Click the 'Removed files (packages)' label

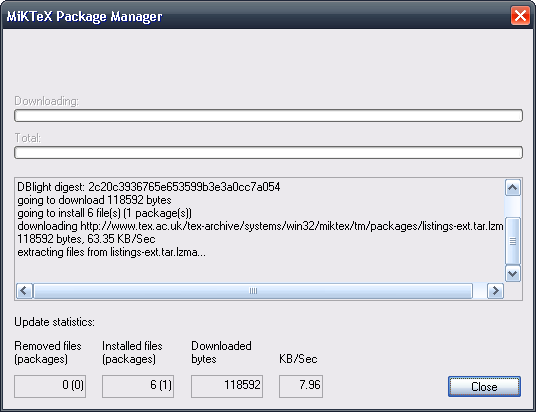click(48, 353)
